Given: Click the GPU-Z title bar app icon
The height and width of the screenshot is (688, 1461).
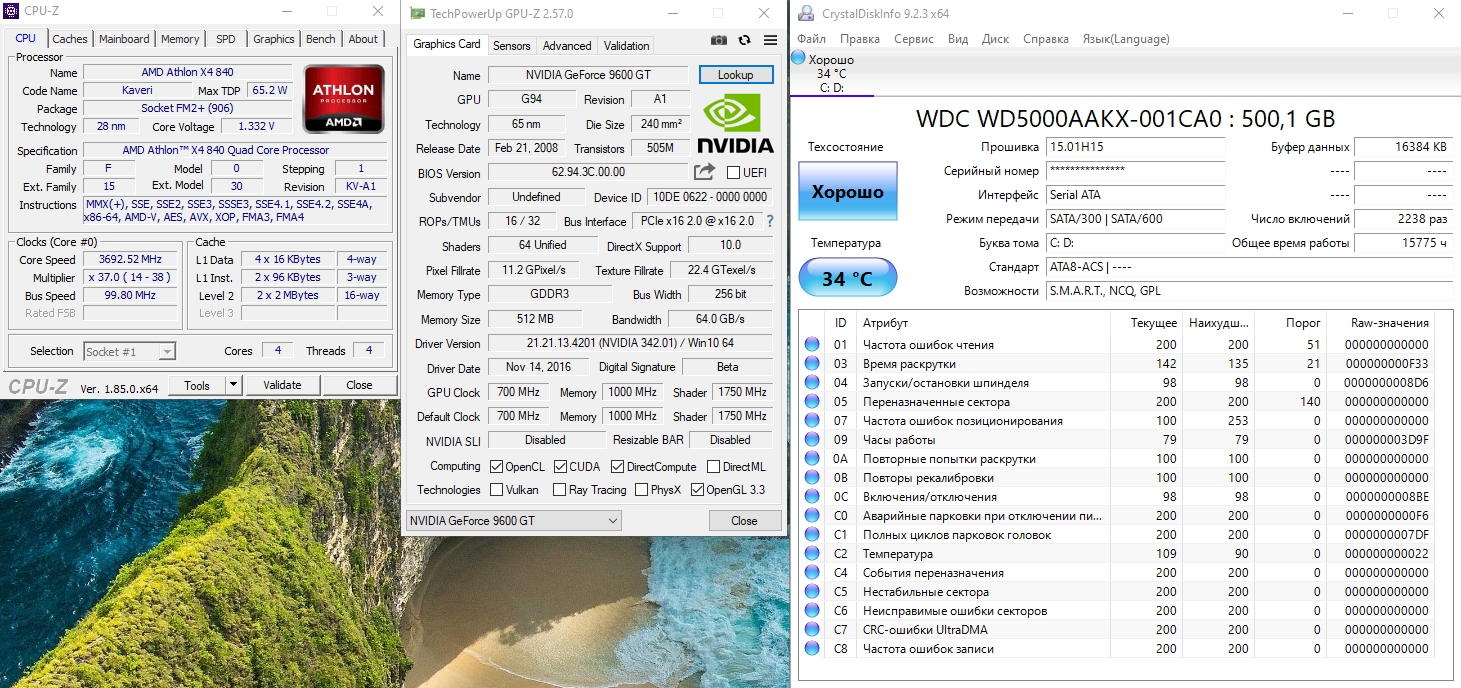Looking at the screenshot, I should point(417,13).
